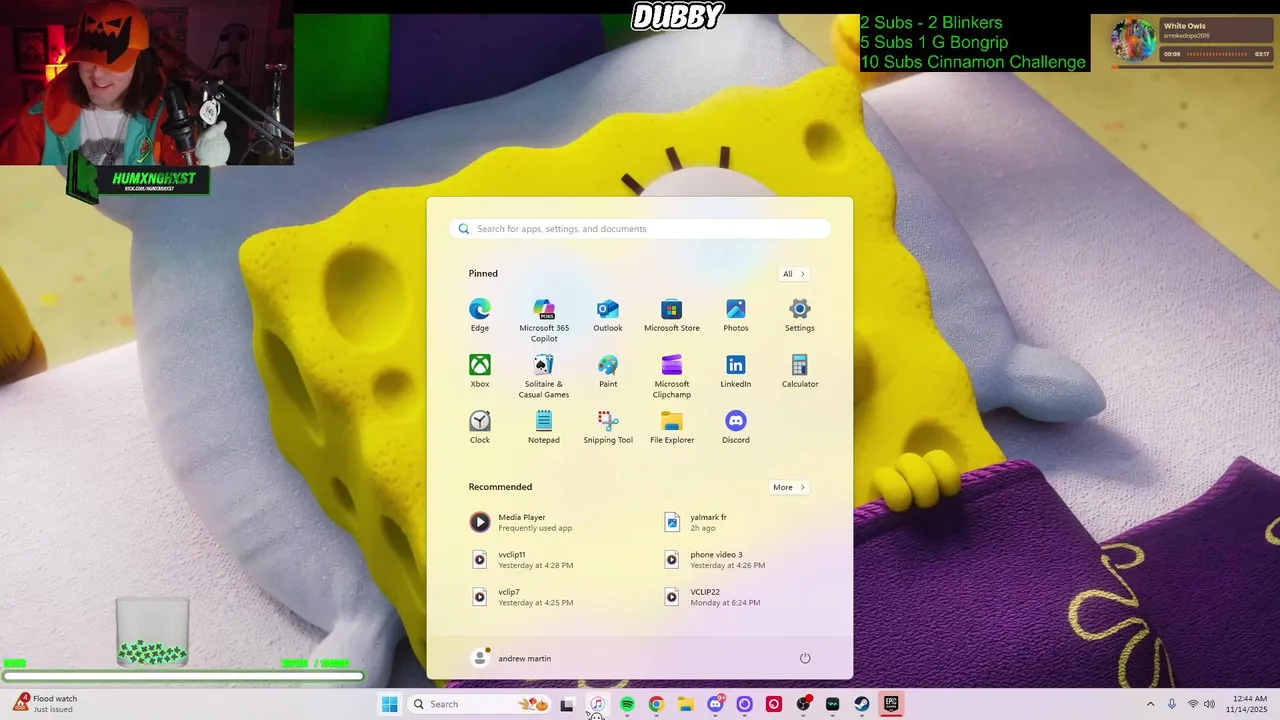Open the Outlook pinned app

(x=608, y=315)
